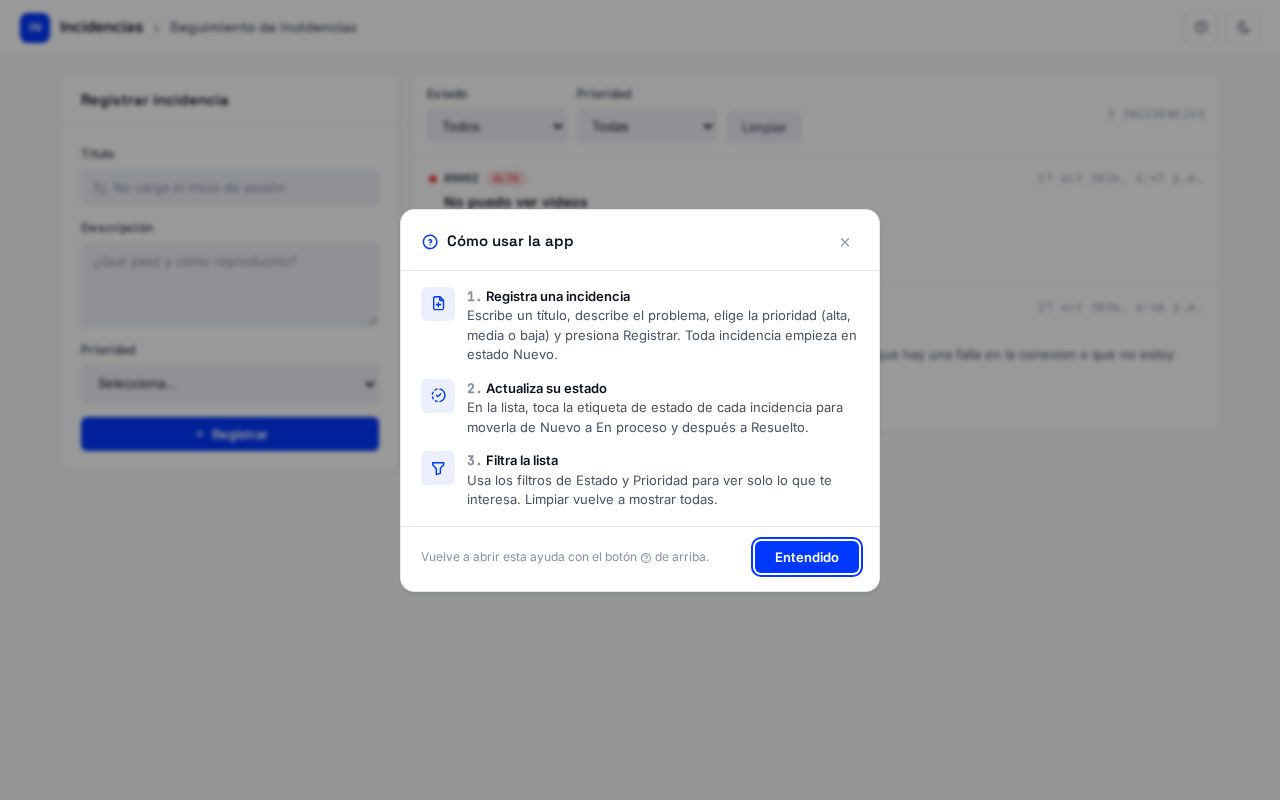The height and width of the screenshot is (800, 1280).
Task: Open the 'Selecciona...' priority dropdown in the form
Action: click(x=230, y=384)
